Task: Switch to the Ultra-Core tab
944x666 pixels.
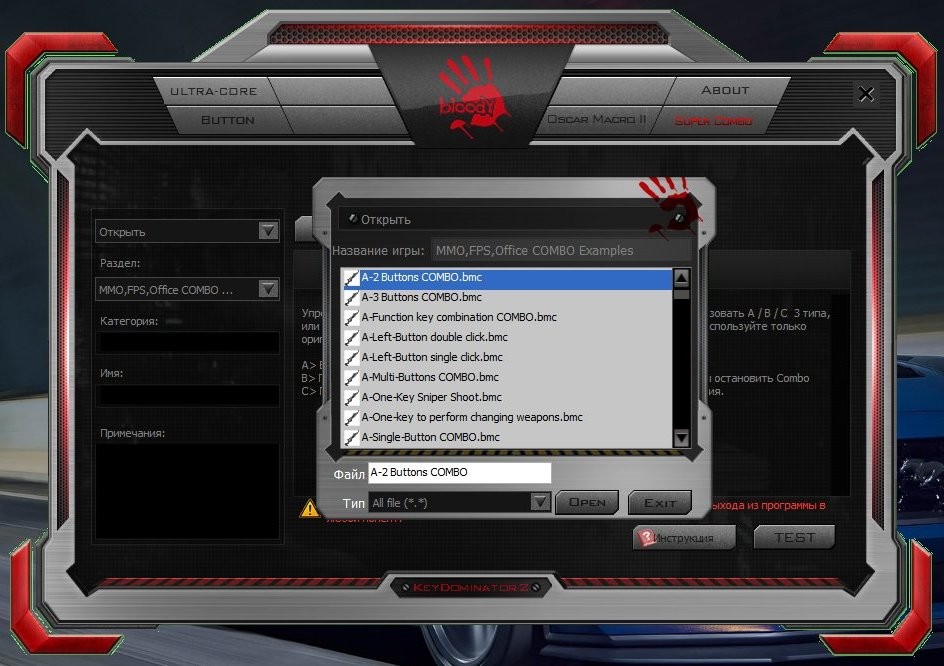Action: (x=213, y=91)
